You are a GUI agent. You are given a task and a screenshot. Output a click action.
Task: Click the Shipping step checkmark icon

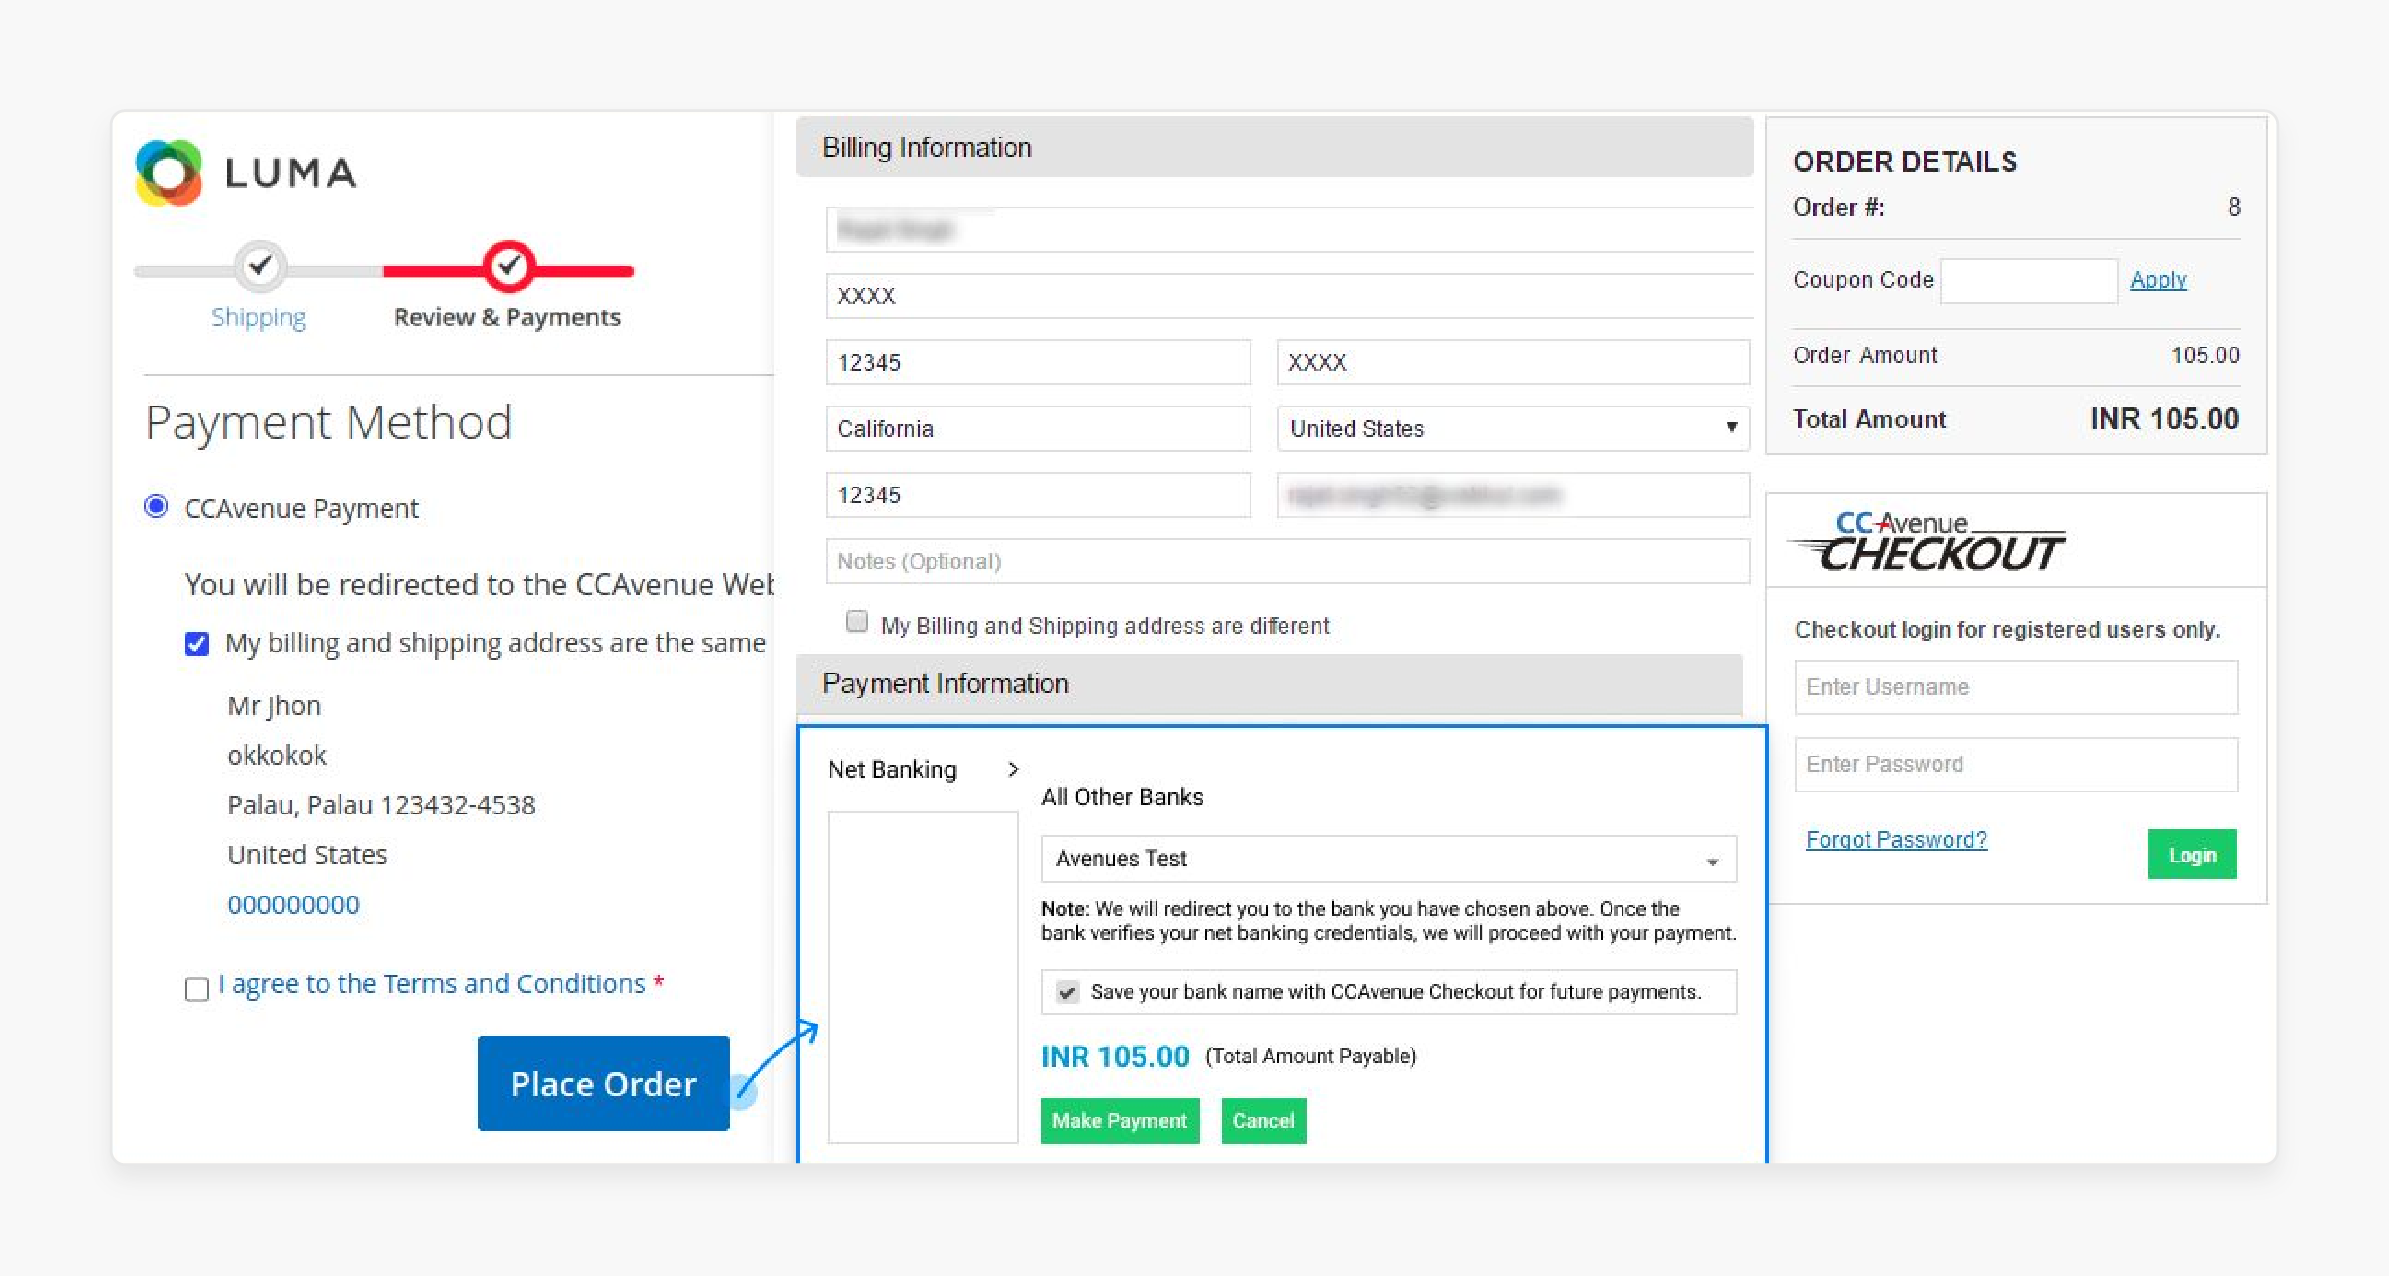tap(260, 266)
